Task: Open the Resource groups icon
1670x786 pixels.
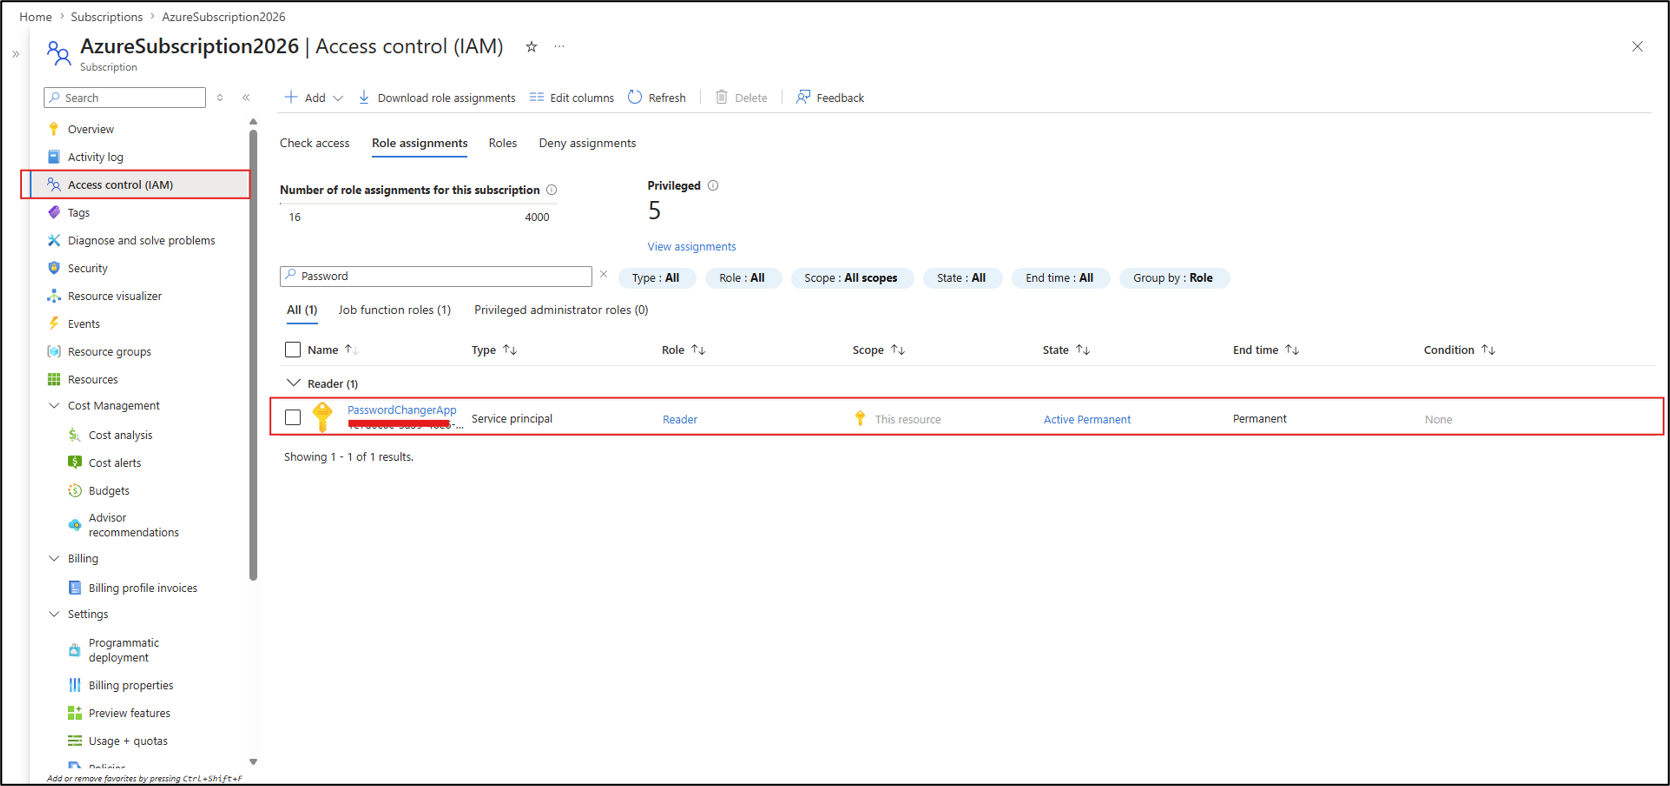Action: [x=54, y=352]
